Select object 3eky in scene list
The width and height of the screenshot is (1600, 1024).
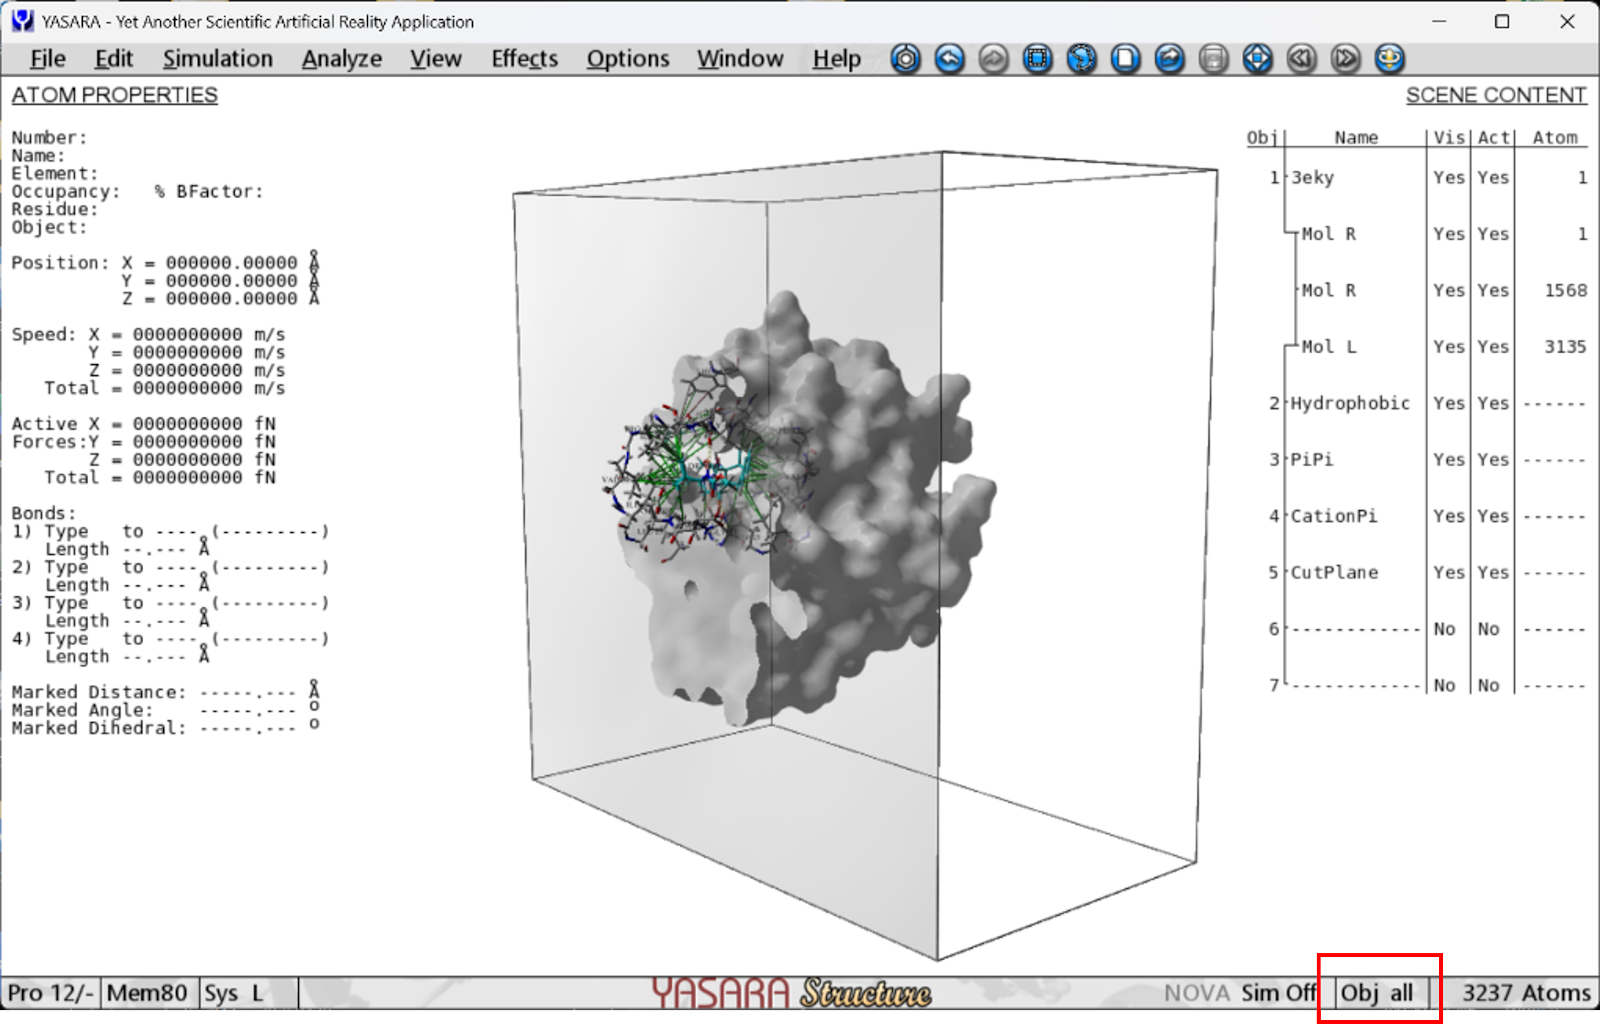pos(1312,178)
